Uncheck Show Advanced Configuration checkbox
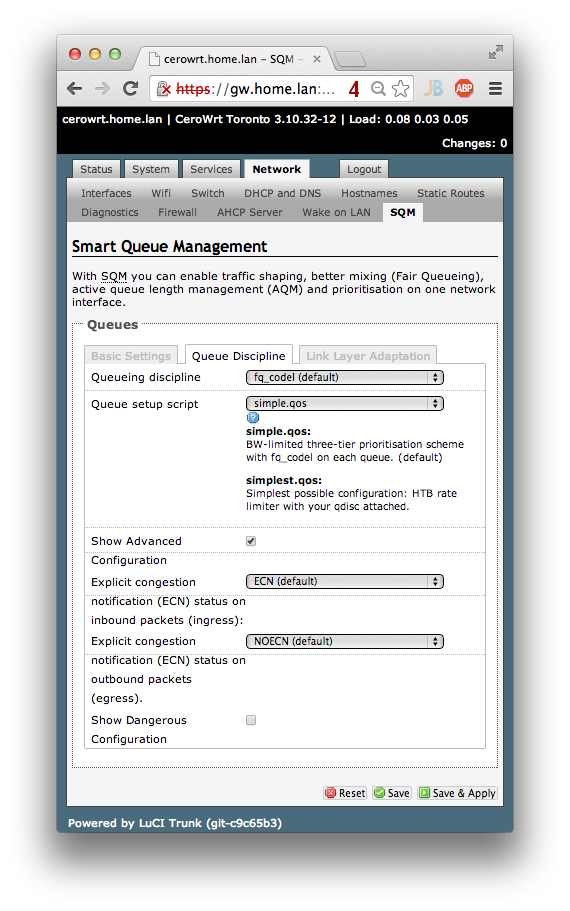 pos(251,541)
